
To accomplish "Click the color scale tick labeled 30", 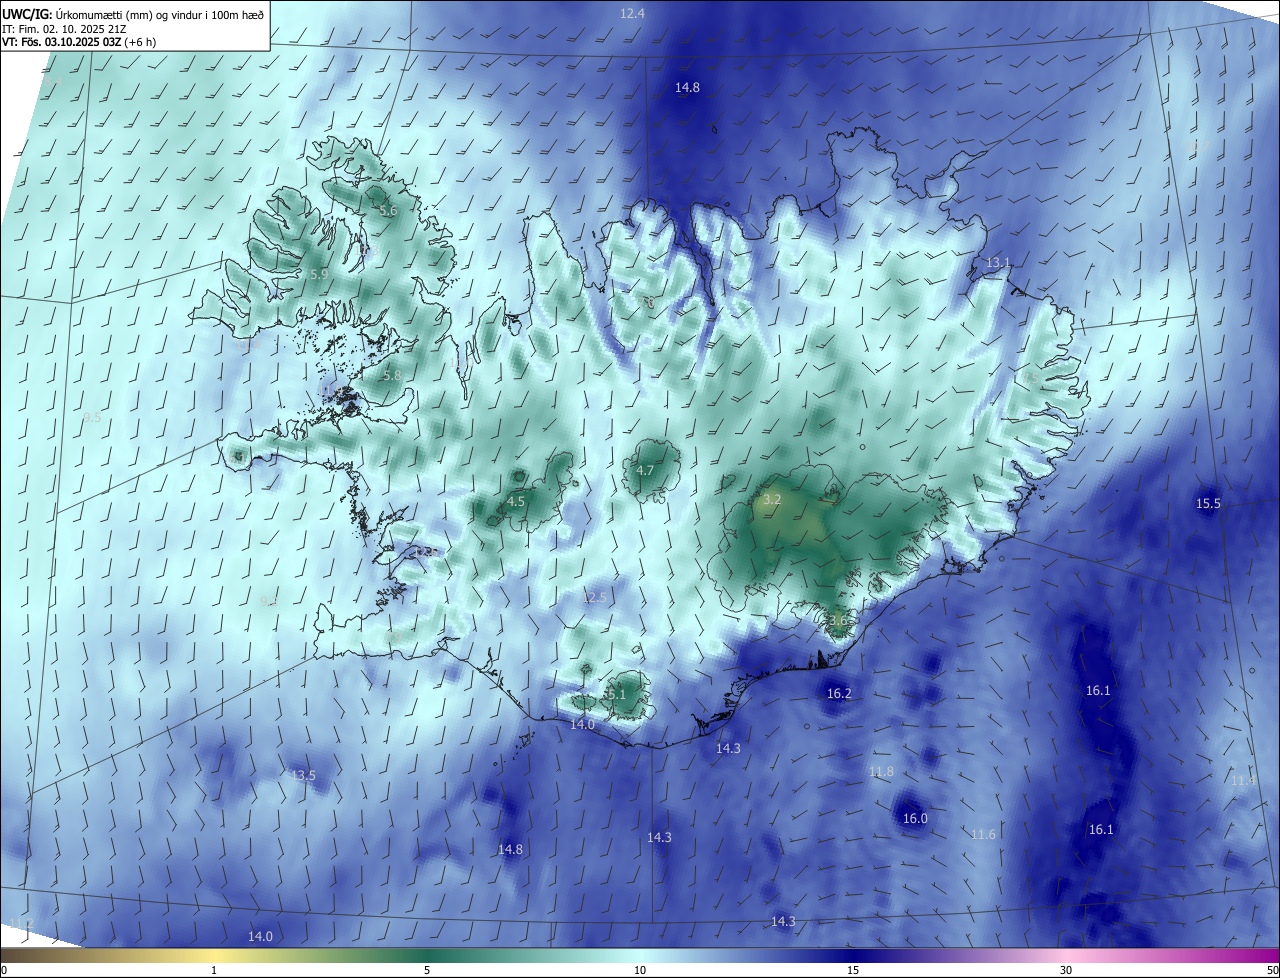I will 1066,970.
